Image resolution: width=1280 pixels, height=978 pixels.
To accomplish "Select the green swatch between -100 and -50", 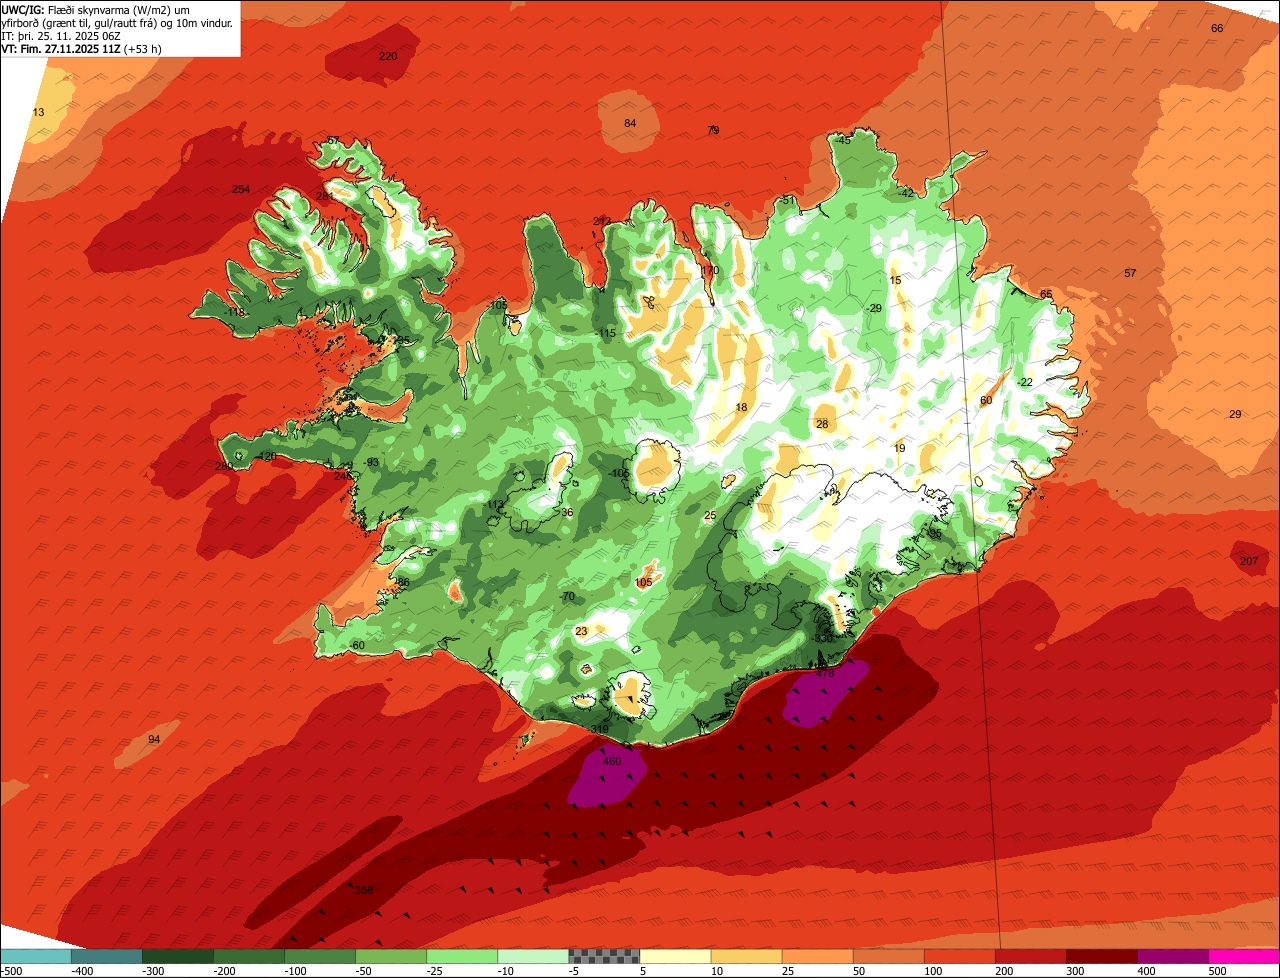I will click(x=320, y=956).
